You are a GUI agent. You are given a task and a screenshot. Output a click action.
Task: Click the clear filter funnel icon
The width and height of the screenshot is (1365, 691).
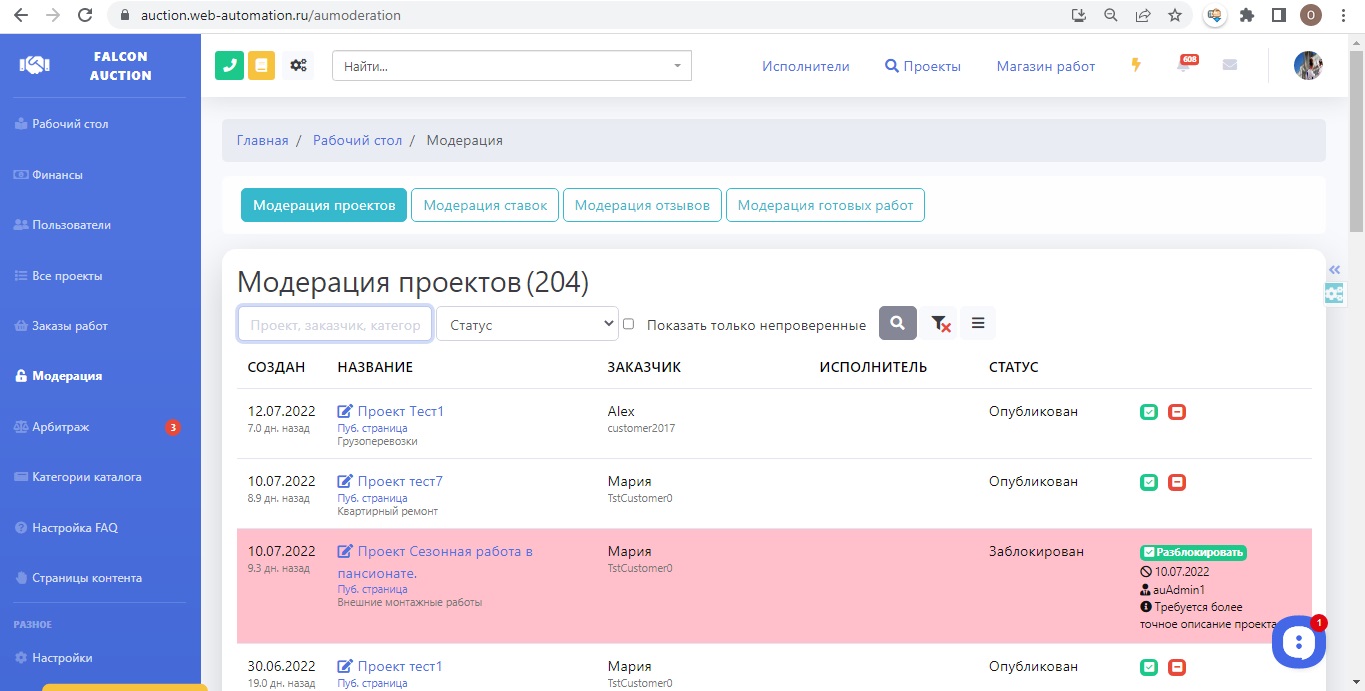coord(940,323)
